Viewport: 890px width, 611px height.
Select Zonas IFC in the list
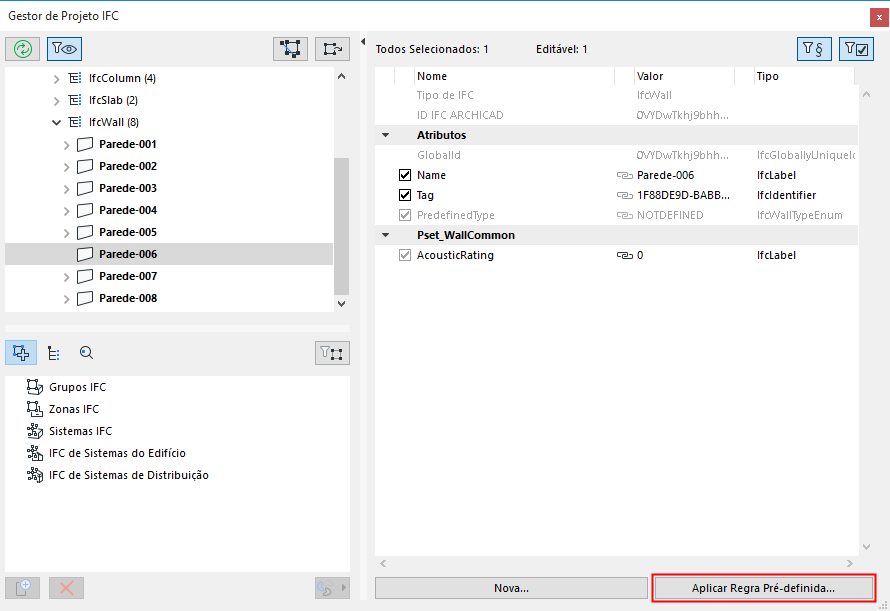pos(74,409)
